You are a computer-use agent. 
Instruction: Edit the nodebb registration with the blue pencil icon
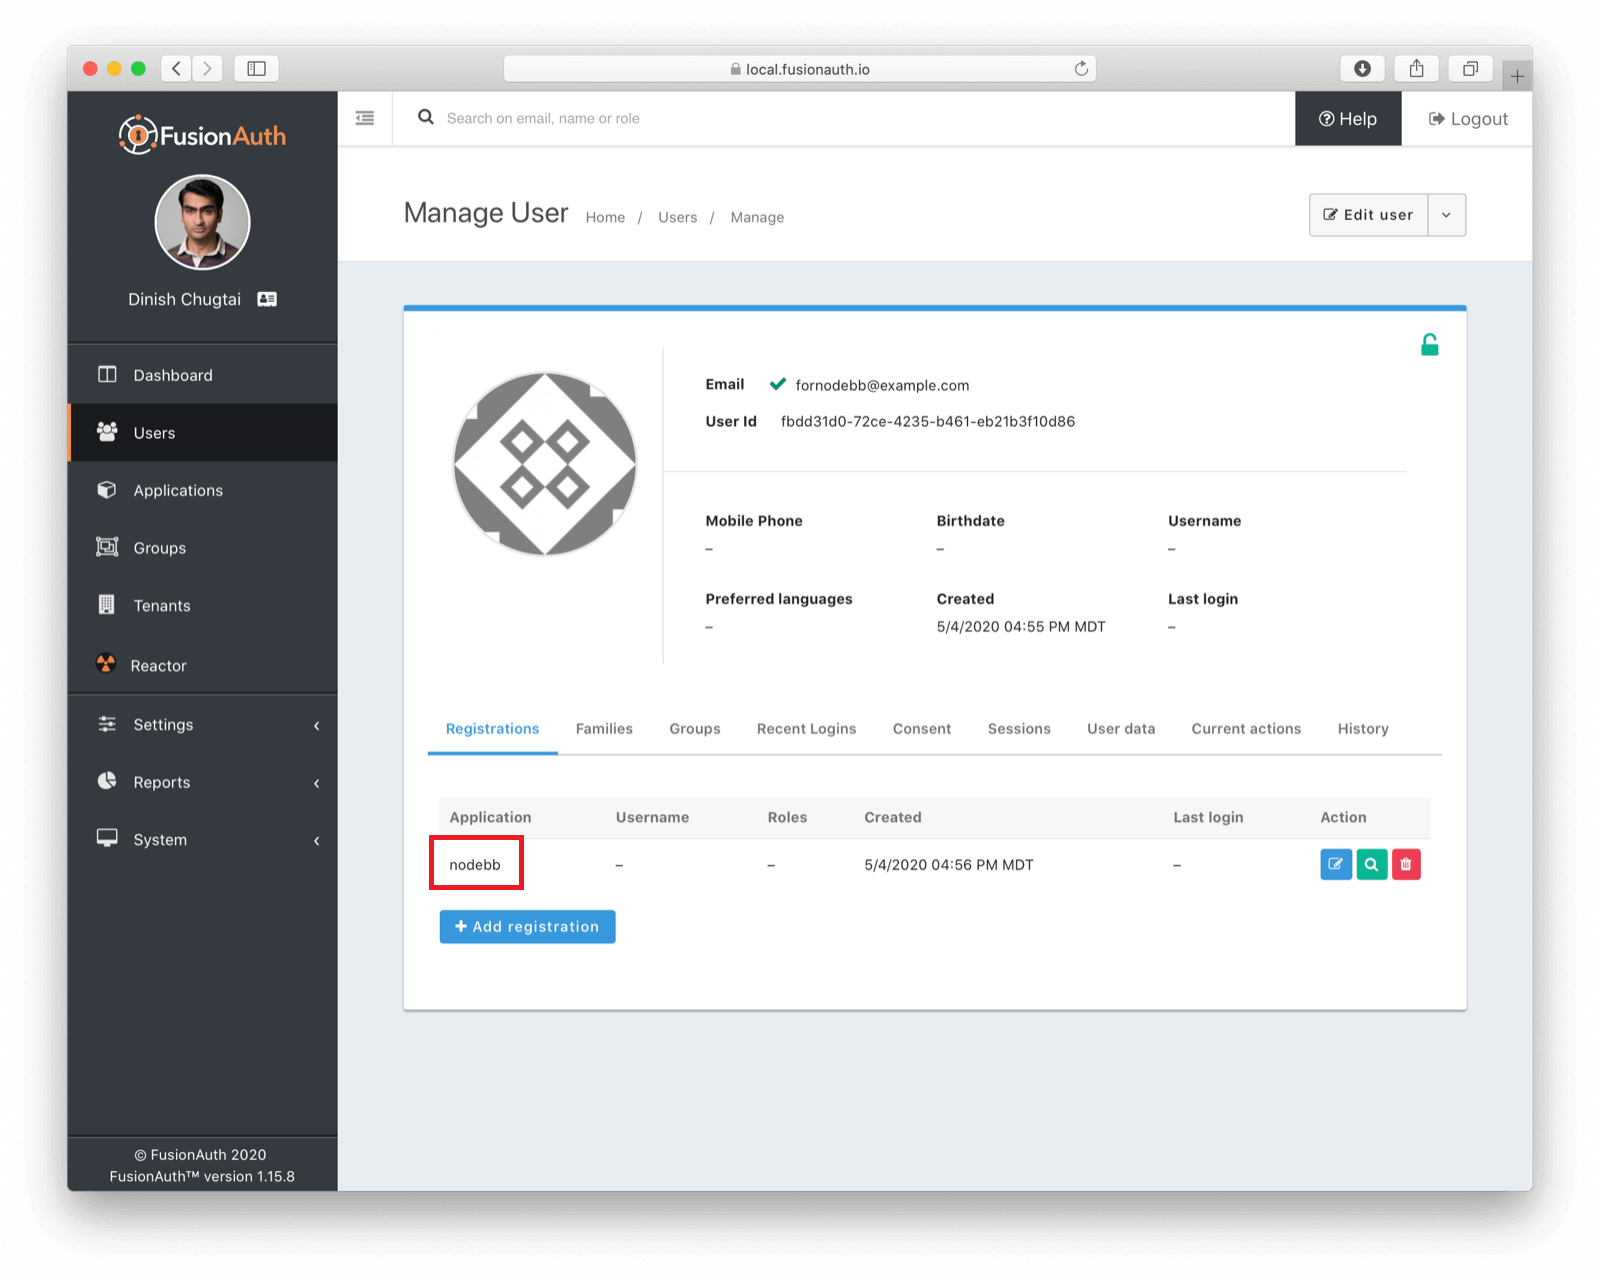pos(1336,864)
